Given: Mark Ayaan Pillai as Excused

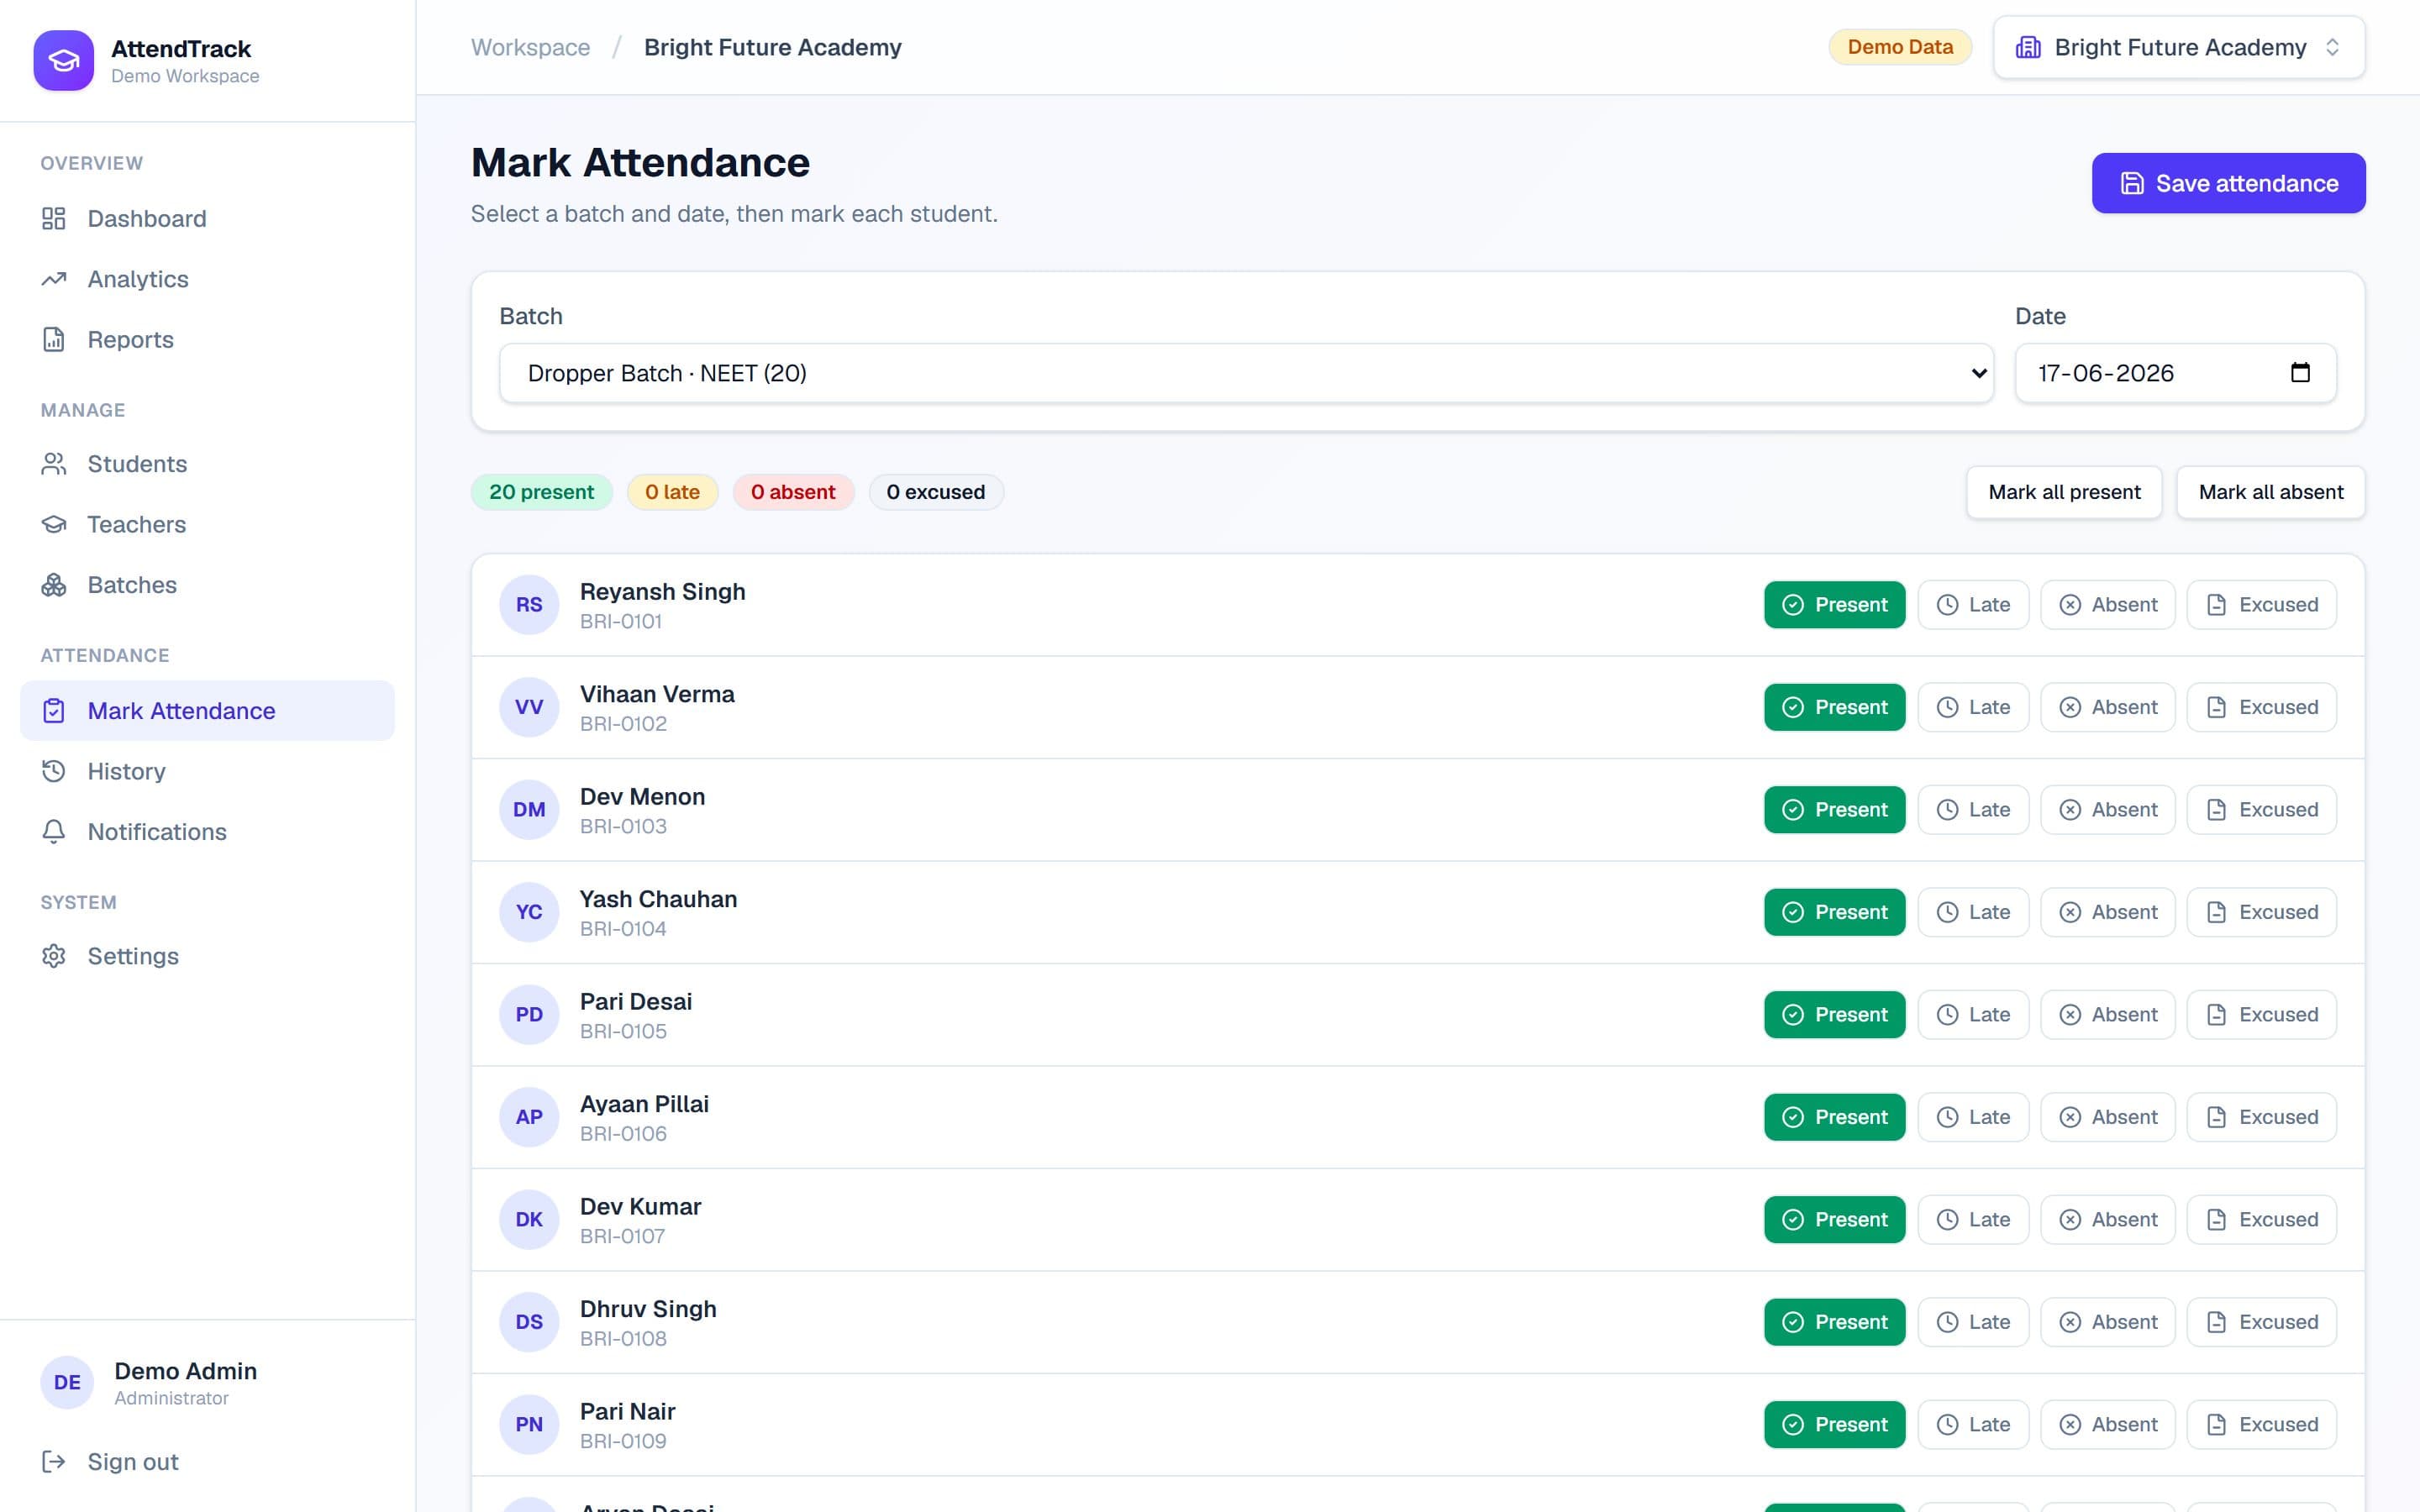Looking at the screenshot, I should pos(2261,1117).
